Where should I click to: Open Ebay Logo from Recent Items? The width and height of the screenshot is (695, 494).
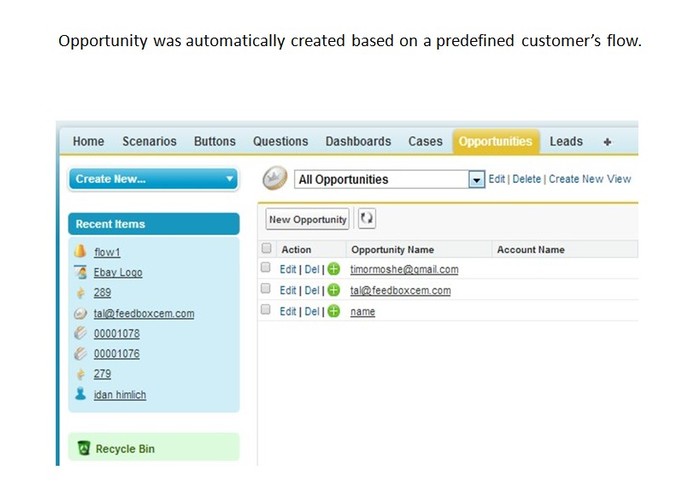coord(118,272)
